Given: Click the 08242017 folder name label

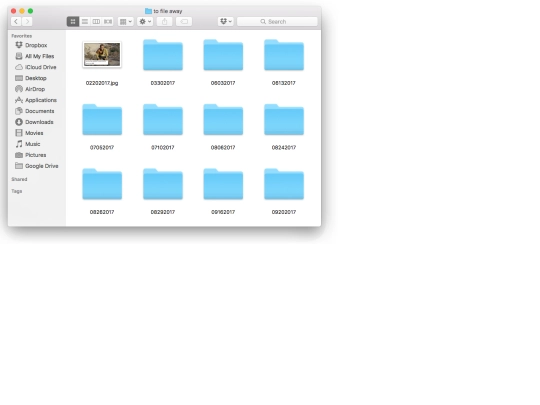Looking at the screenshot, I should point(284,147).
